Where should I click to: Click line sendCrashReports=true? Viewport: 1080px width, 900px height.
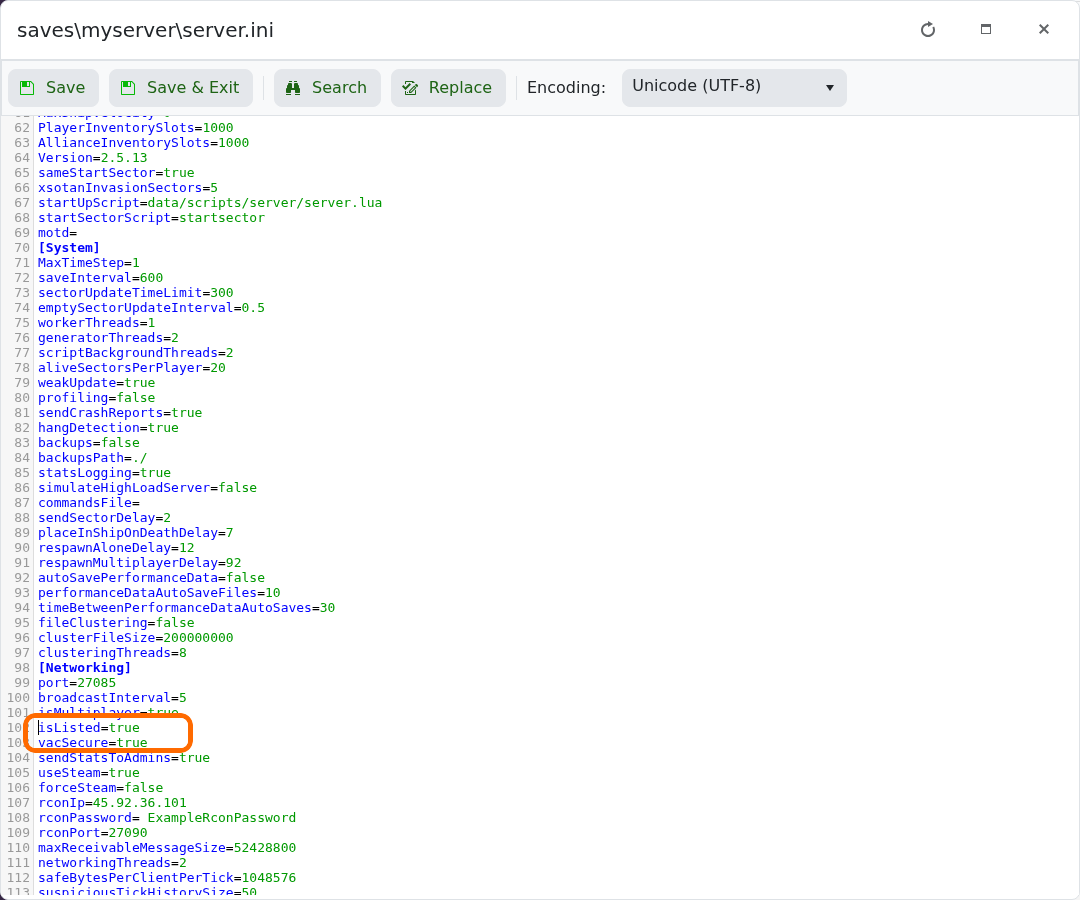(x=120, y=412)
